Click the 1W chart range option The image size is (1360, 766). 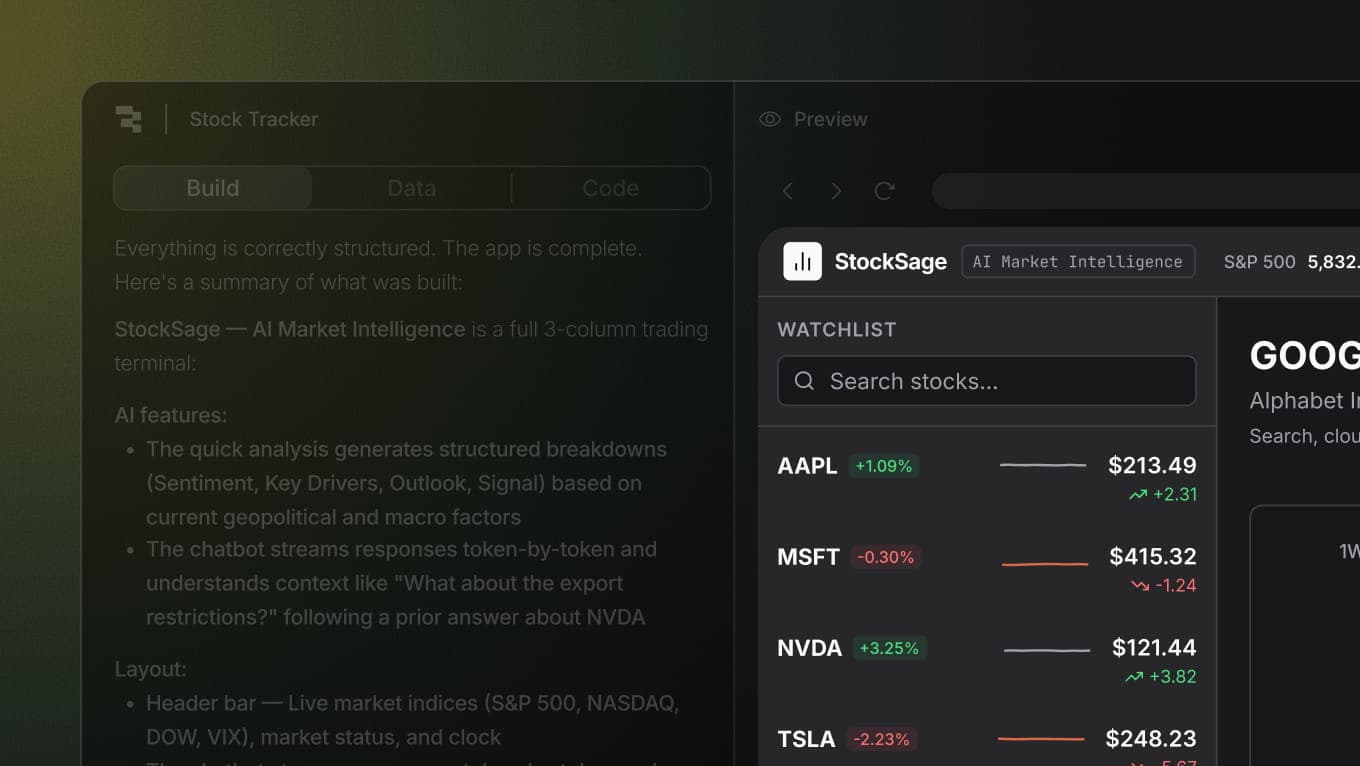click(1349, 551)
